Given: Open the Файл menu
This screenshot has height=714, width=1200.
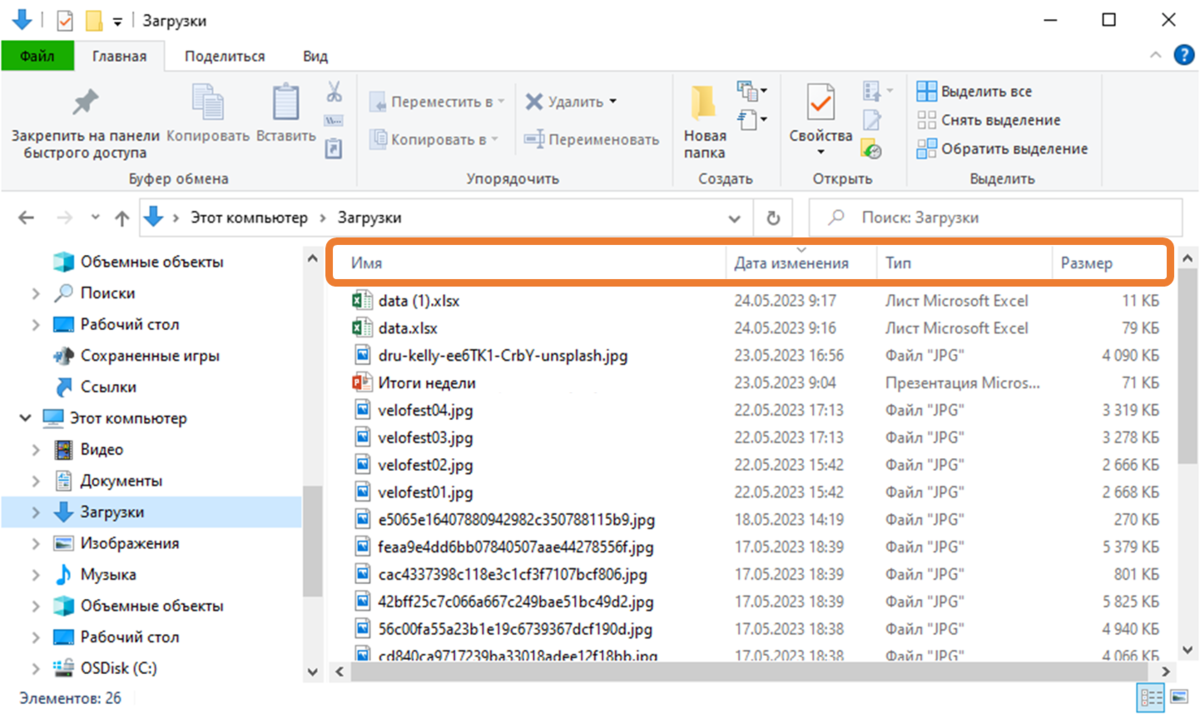Looking at the screenshot, I should tap(37, 56).
